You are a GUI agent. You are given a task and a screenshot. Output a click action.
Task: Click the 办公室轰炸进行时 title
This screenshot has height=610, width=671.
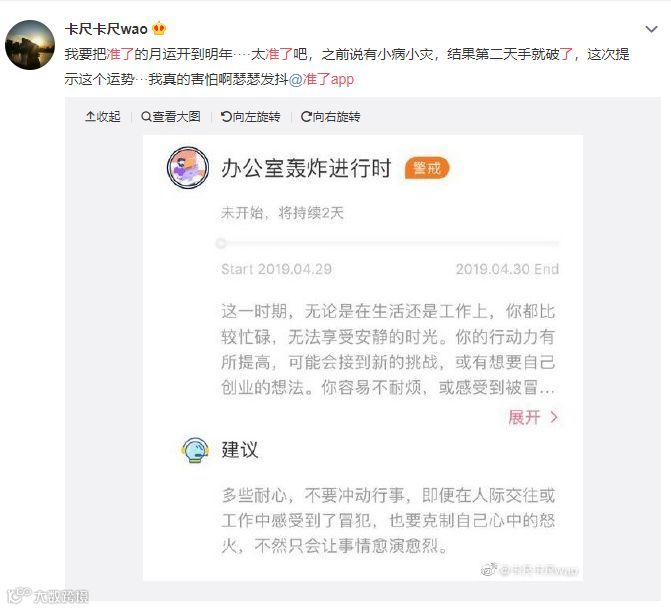click(x=306, y=168)
